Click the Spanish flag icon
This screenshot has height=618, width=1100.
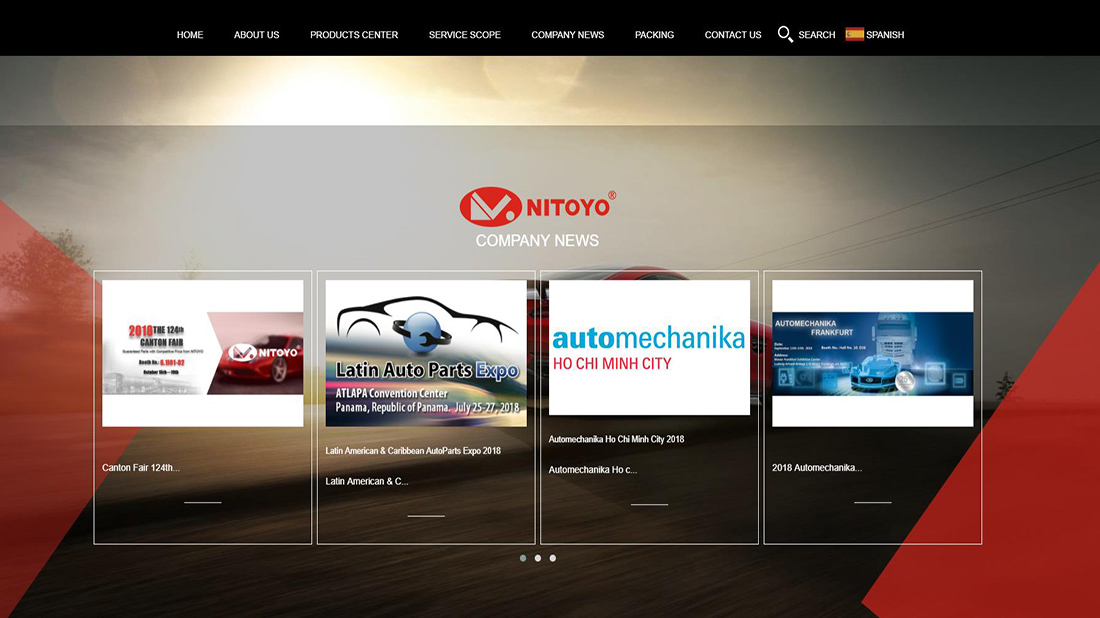pos(854,34)
